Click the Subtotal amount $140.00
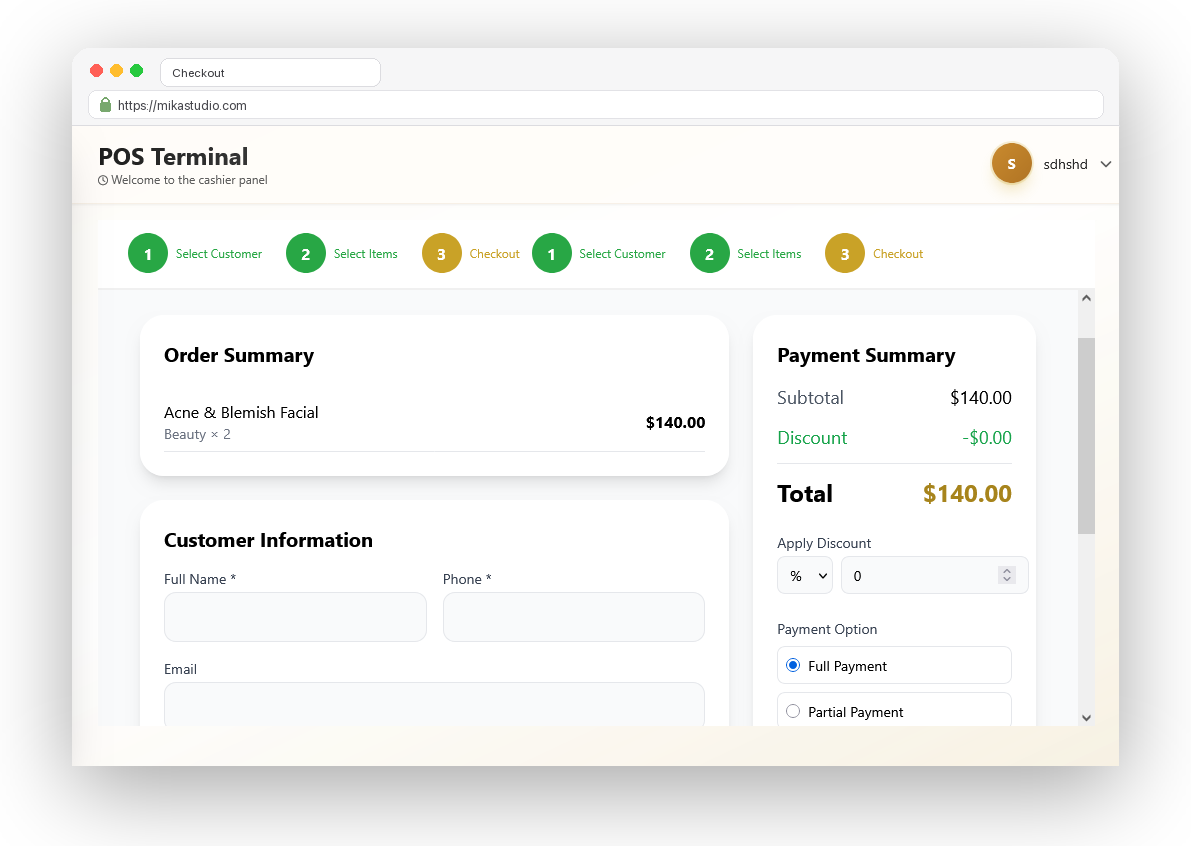This screenshot has height=846, width=1191. (981, 398)
